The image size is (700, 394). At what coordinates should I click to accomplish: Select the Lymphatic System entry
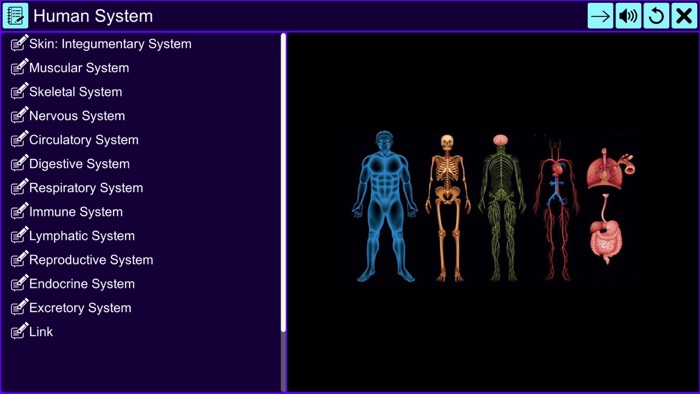click(82, 236)
